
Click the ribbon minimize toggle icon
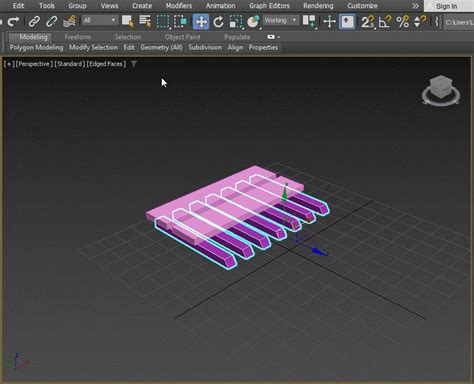271,37
